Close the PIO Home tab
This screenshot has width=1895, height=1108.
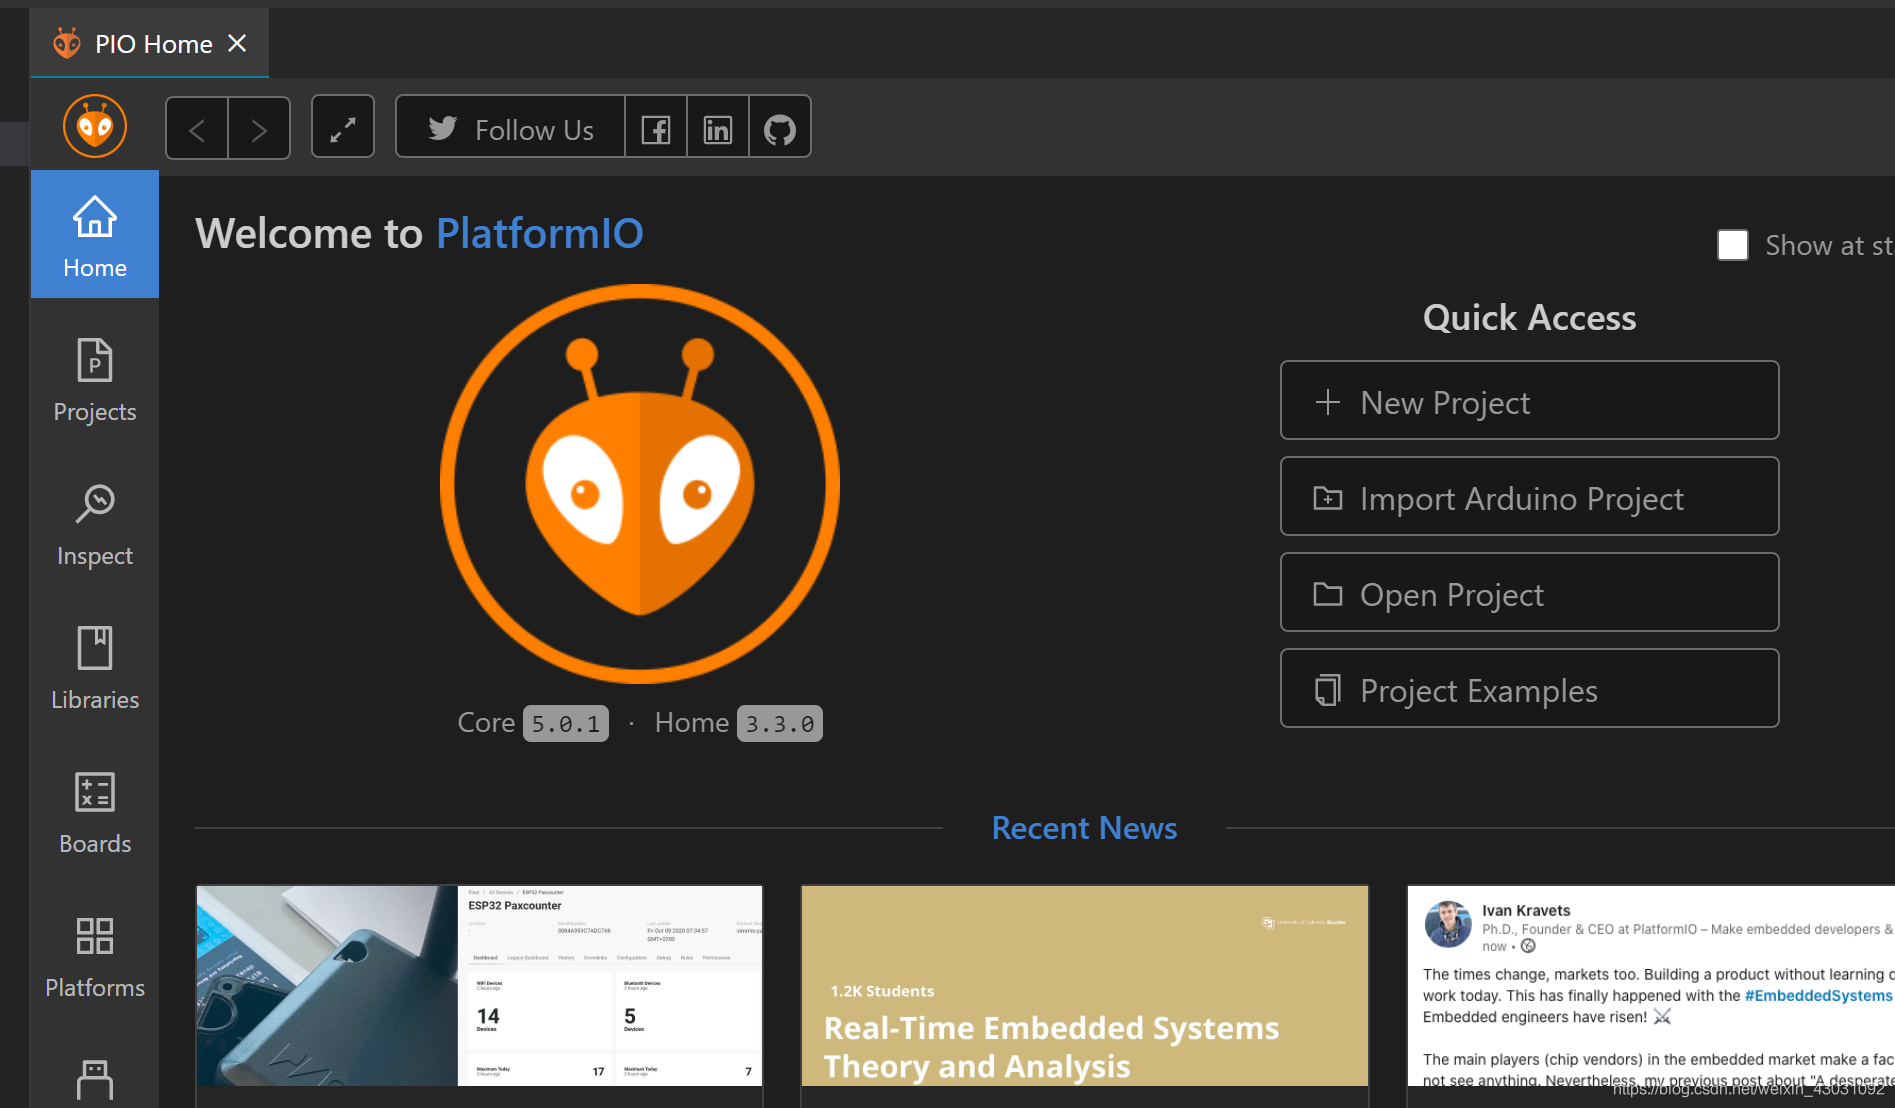237,43
